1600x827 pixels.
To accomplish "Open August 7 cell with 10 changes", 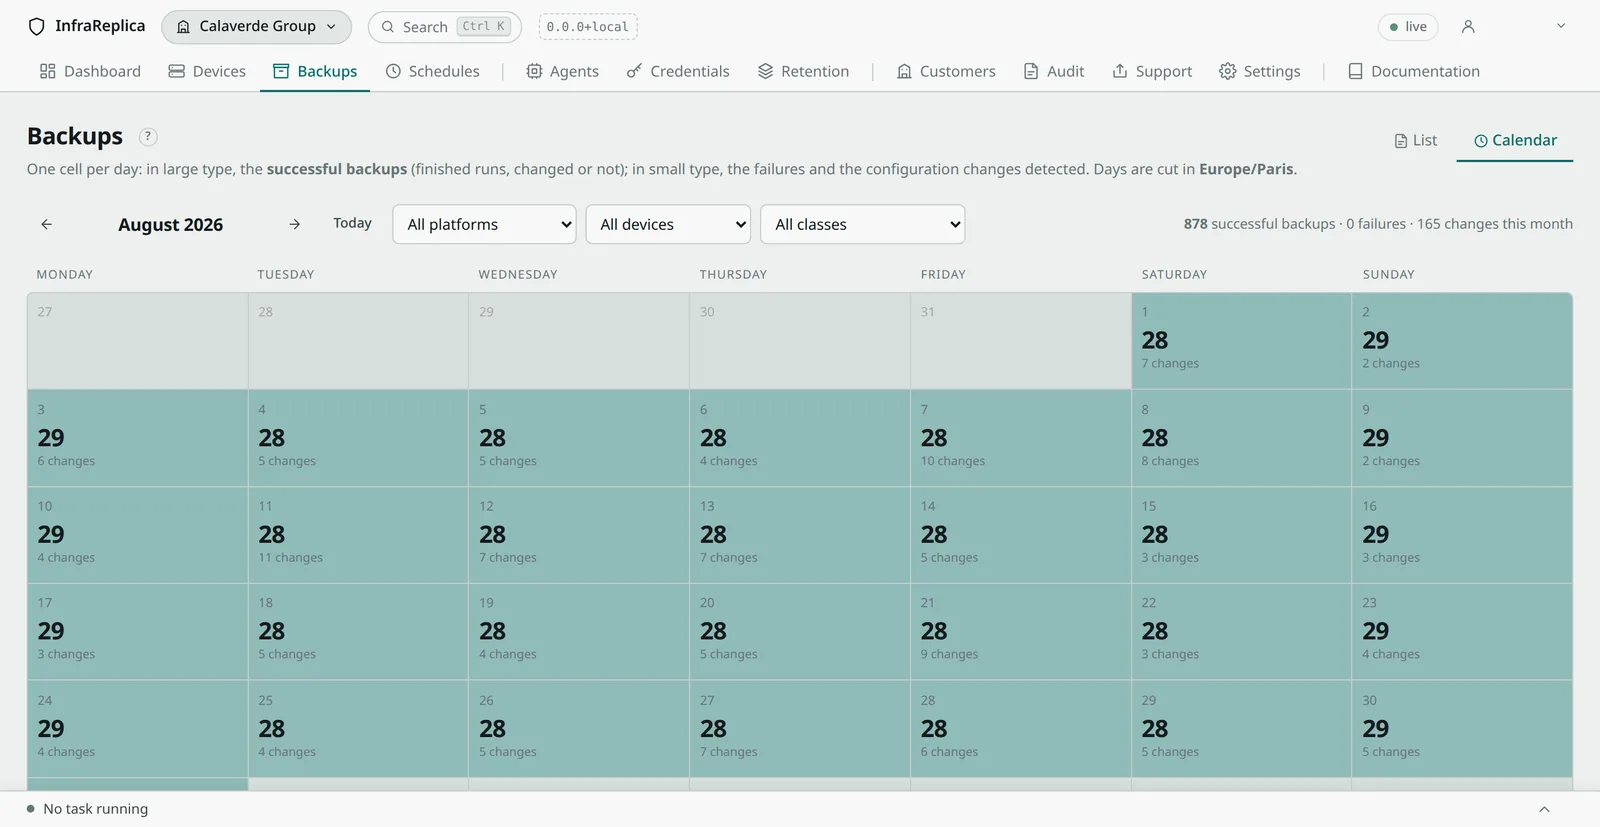I will click(1020, 438).
